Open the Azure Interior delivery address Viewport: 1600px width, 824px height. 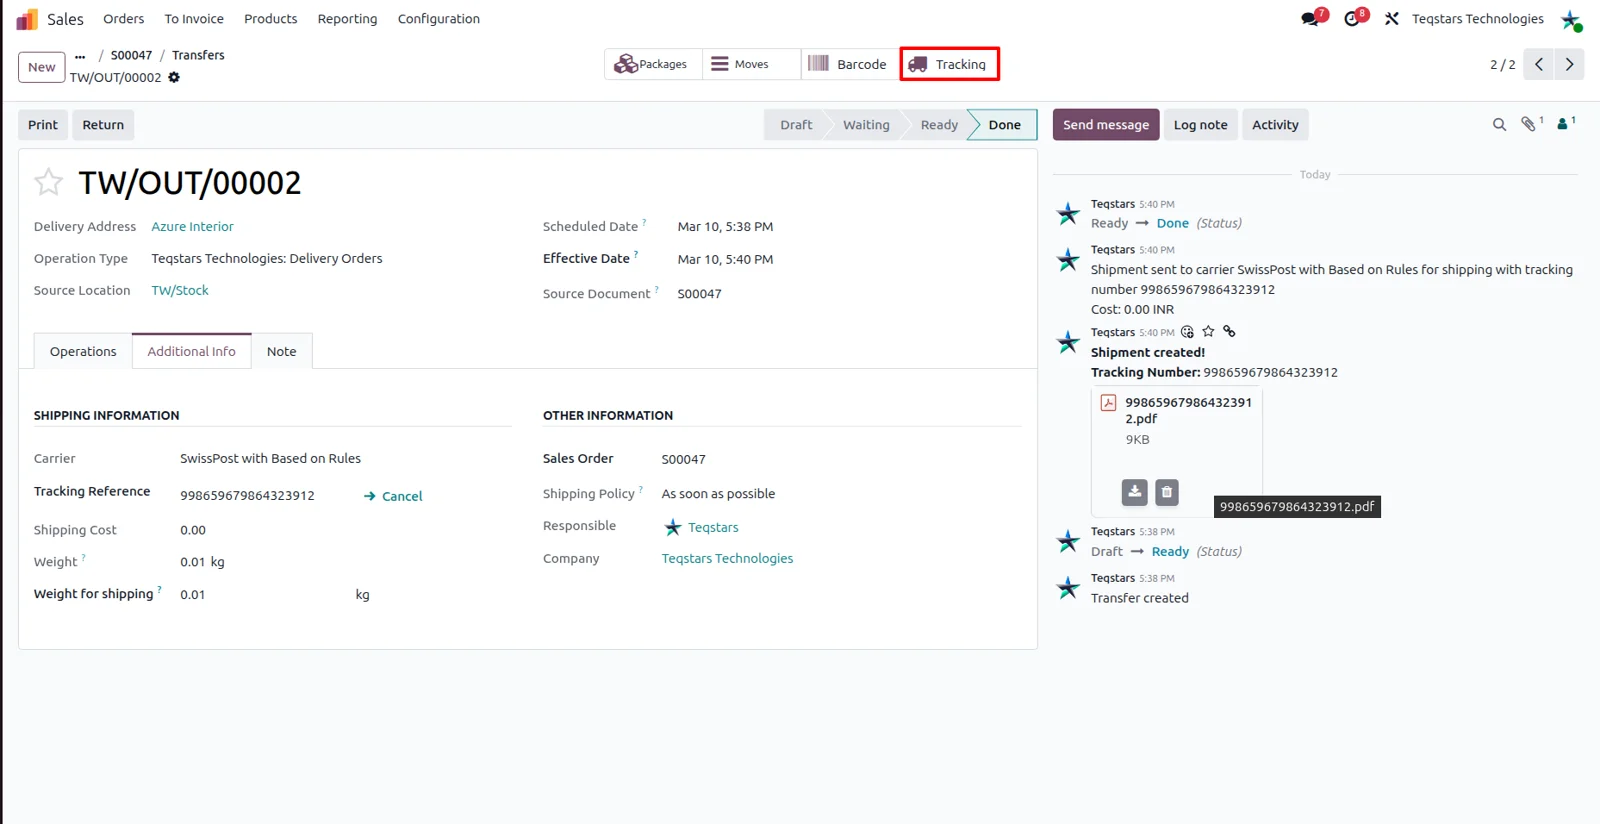(192, 227)
